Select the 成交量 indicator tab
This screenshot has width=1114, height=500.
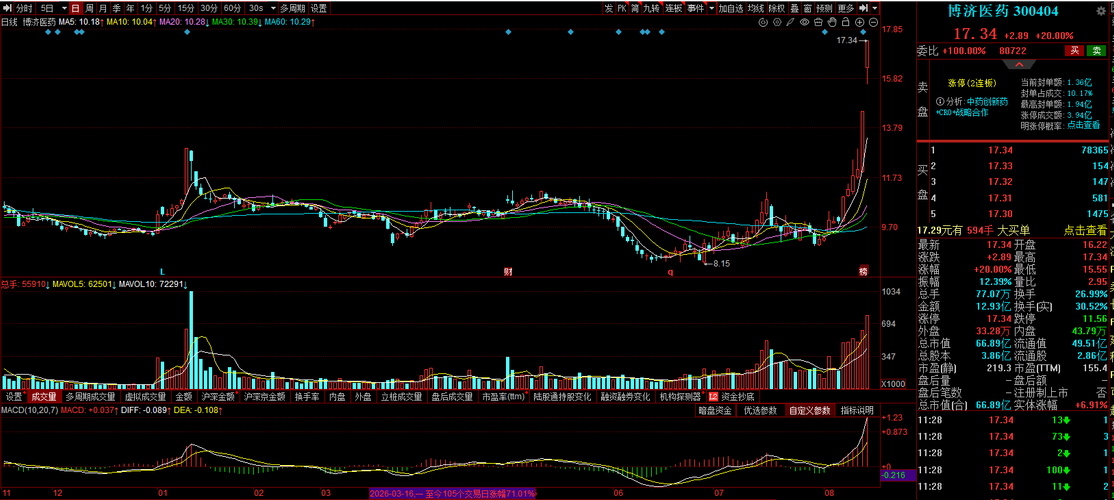tap(44, 396)
